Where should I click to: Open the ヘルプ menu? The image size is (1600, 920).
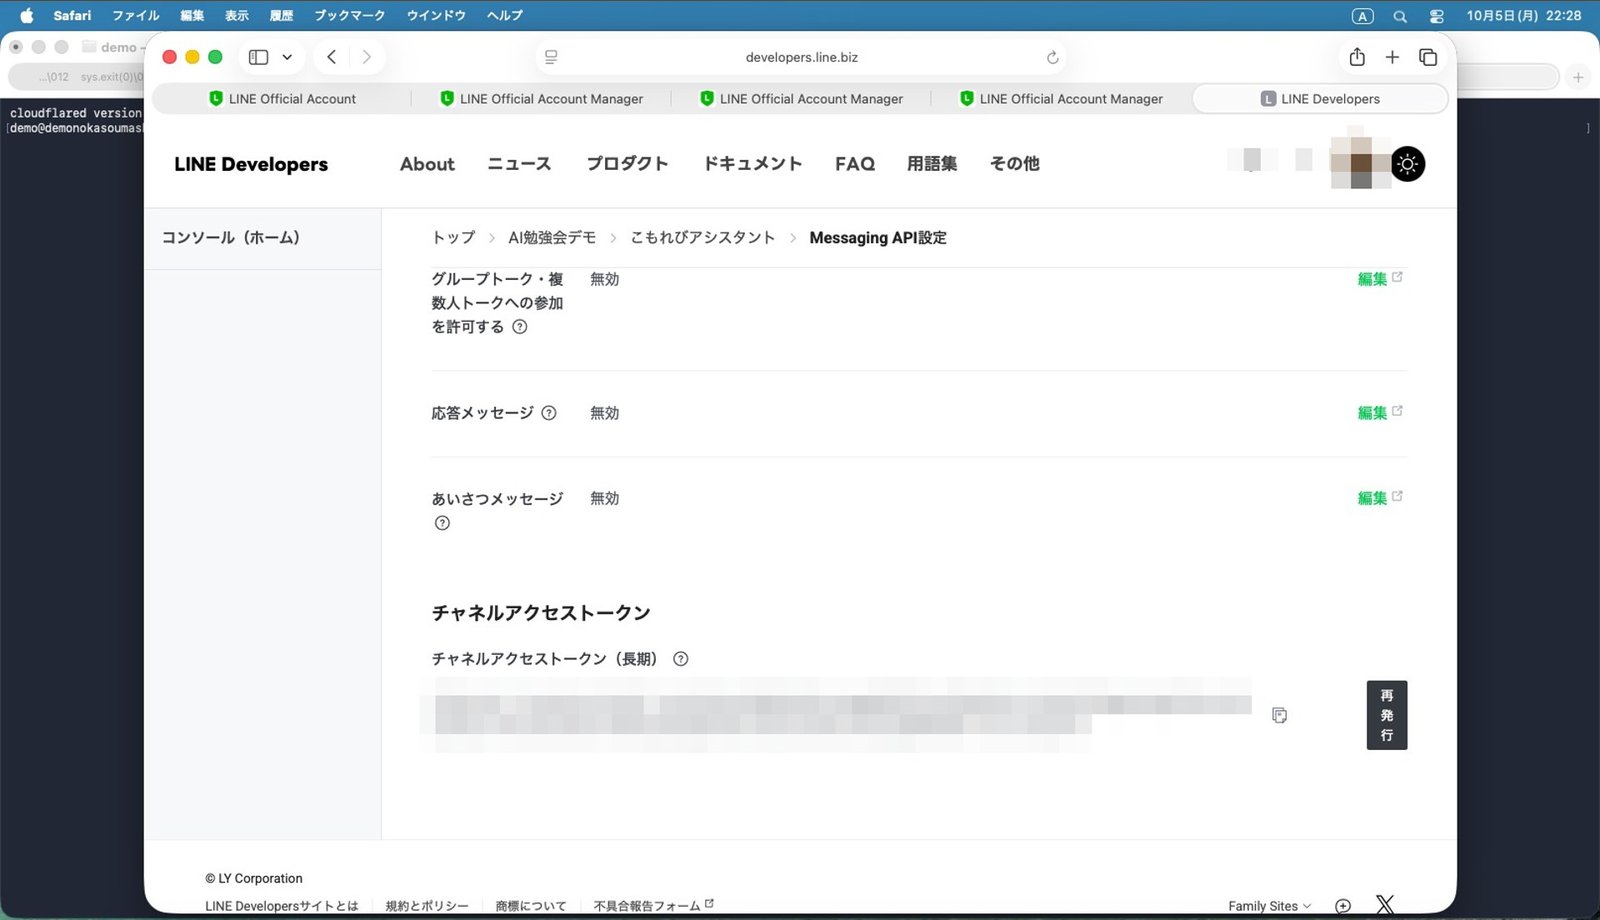tap(505, 15)
